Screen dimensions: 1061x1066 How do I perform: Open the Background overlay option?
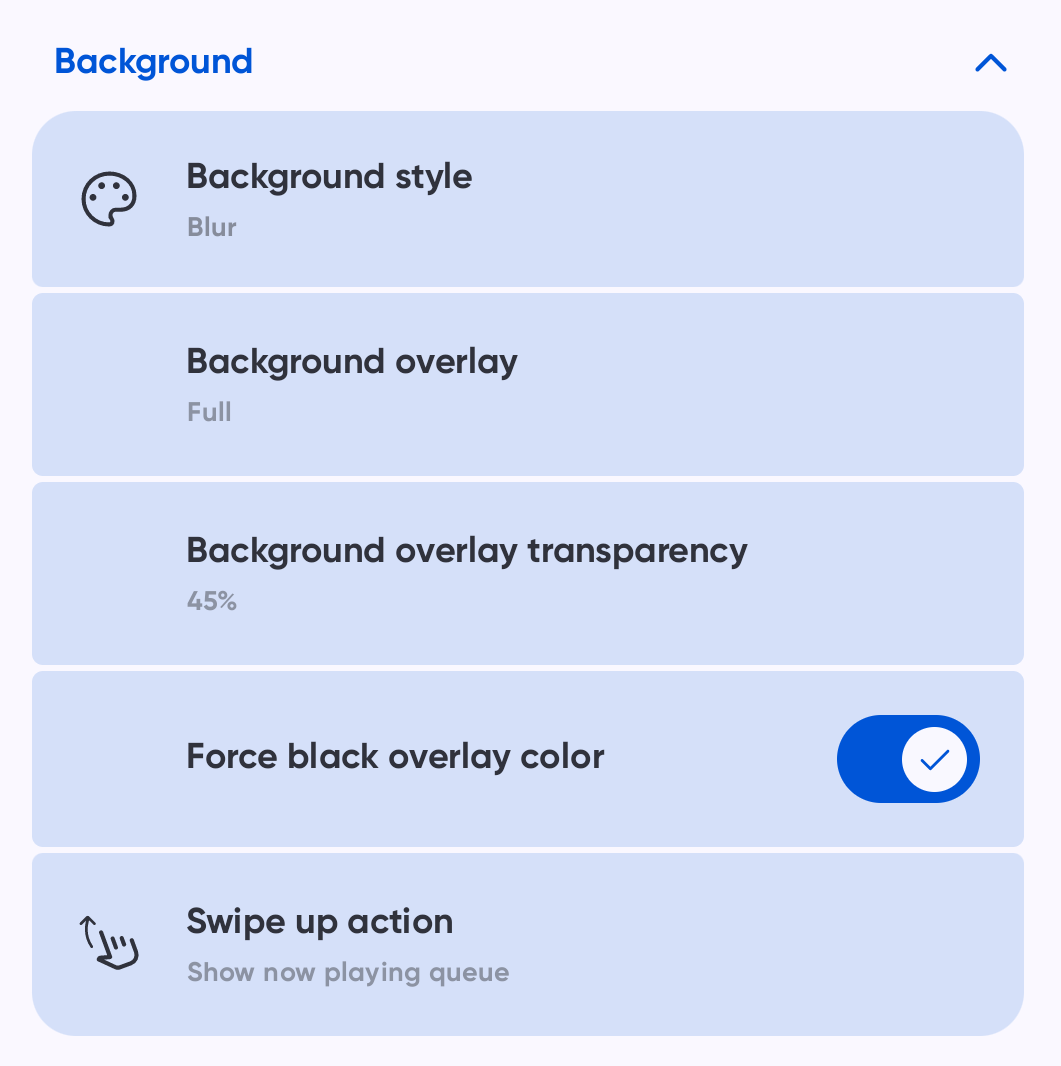(352, 361)
